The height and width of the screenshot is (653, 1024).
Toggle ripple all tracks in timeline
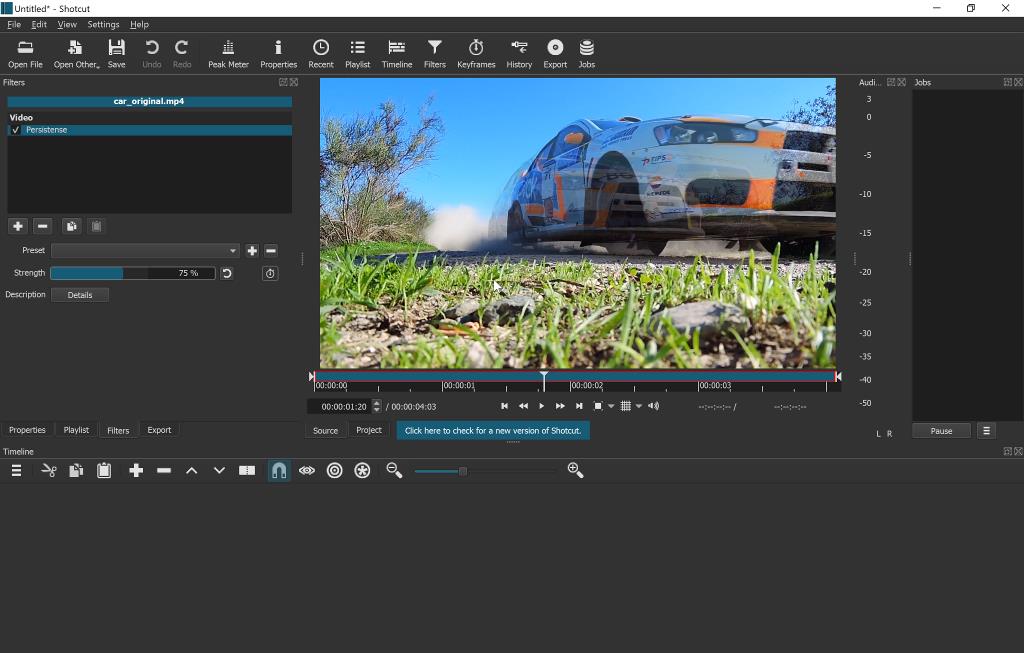pyautogui.click(x=363, y=471)
